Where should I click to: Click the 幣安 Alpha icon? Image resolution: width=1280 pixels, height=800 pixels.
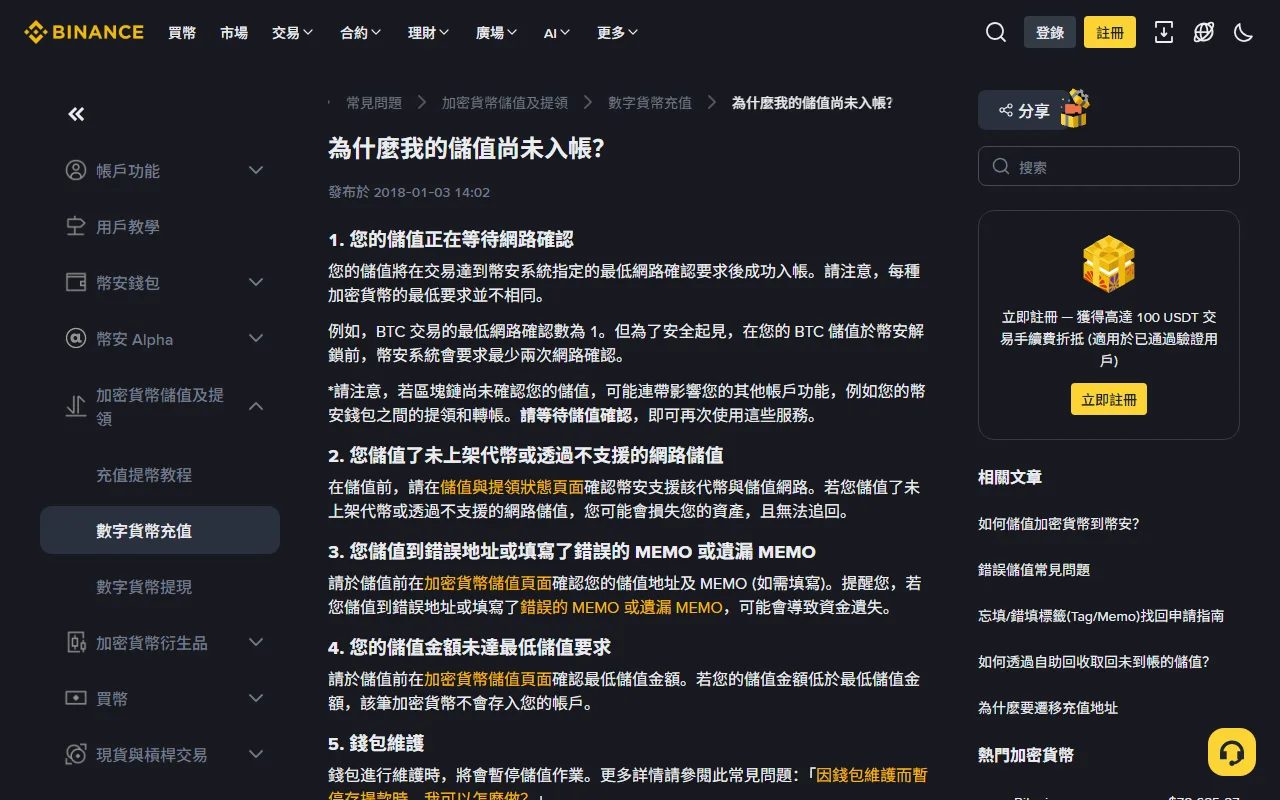[x=76, y=338]
